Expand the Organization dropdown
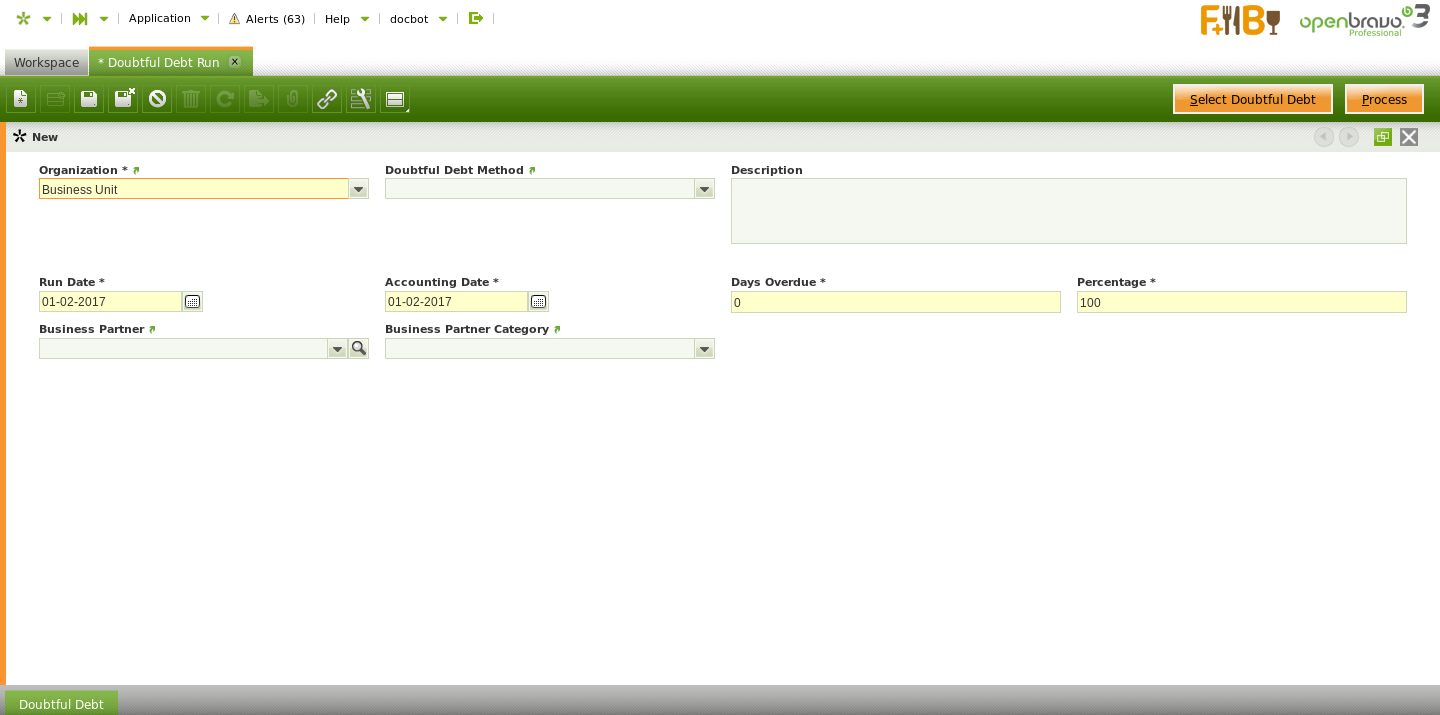The width and height of the screenshot is (1440, 715). [x=358, y=189]
